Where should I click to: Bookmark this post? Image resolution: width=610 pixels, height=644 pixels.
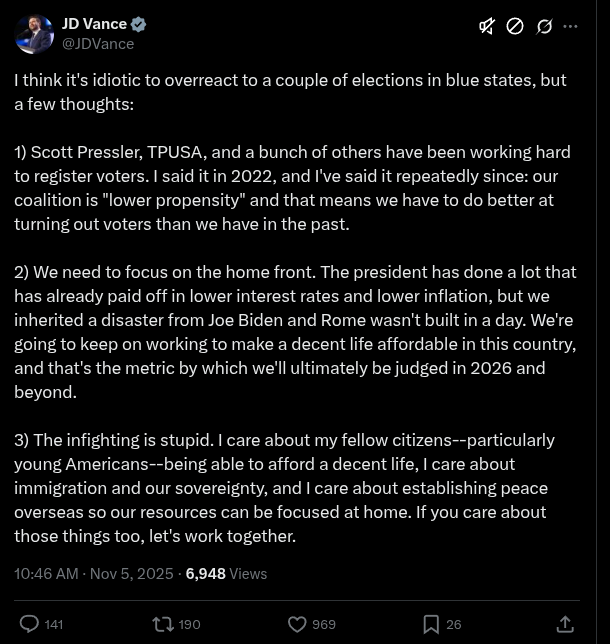431,624
